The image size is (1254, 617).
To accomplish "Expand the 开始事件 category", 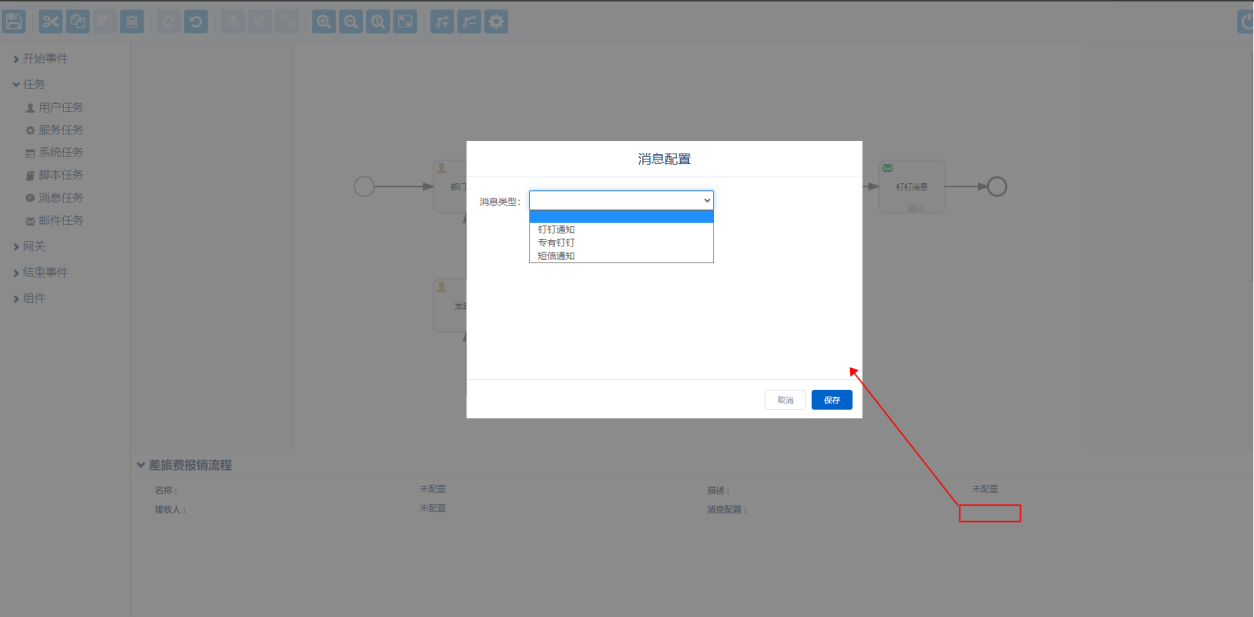I will (45, 59).
